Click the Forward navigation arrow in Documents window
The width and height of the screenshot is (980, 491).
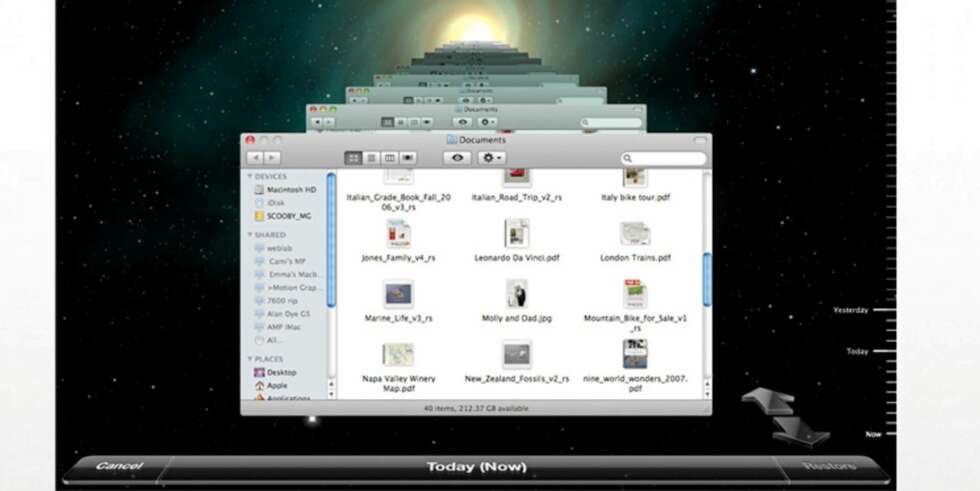click(x=272, y=158)
